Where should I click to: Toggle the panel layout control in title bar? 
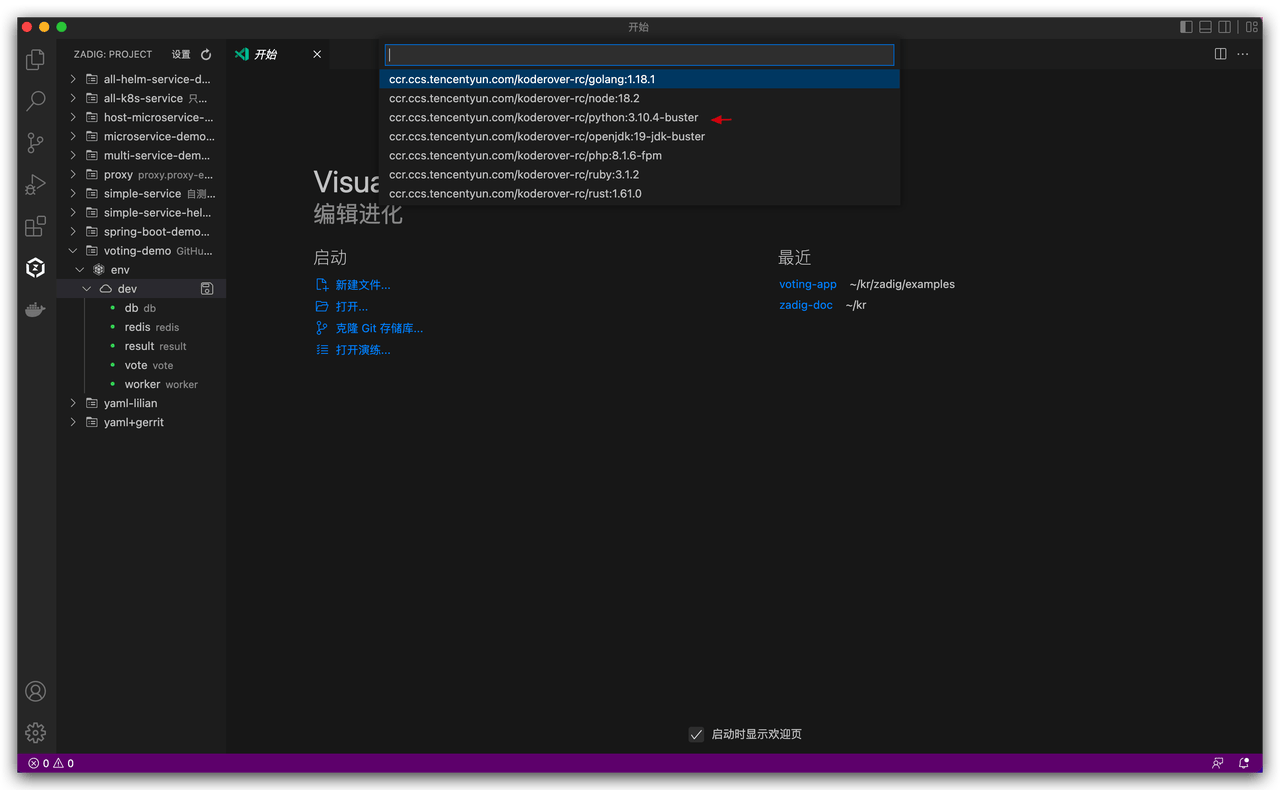[1205, 26]
